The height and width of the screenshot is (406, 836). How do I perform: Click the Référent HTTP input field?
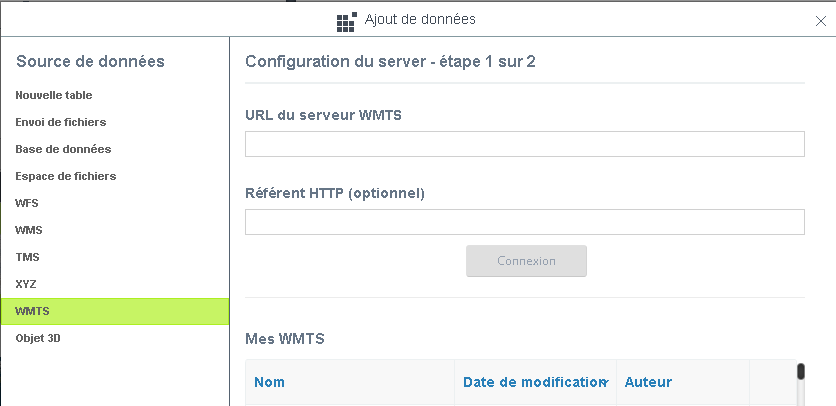click(524, 222)
